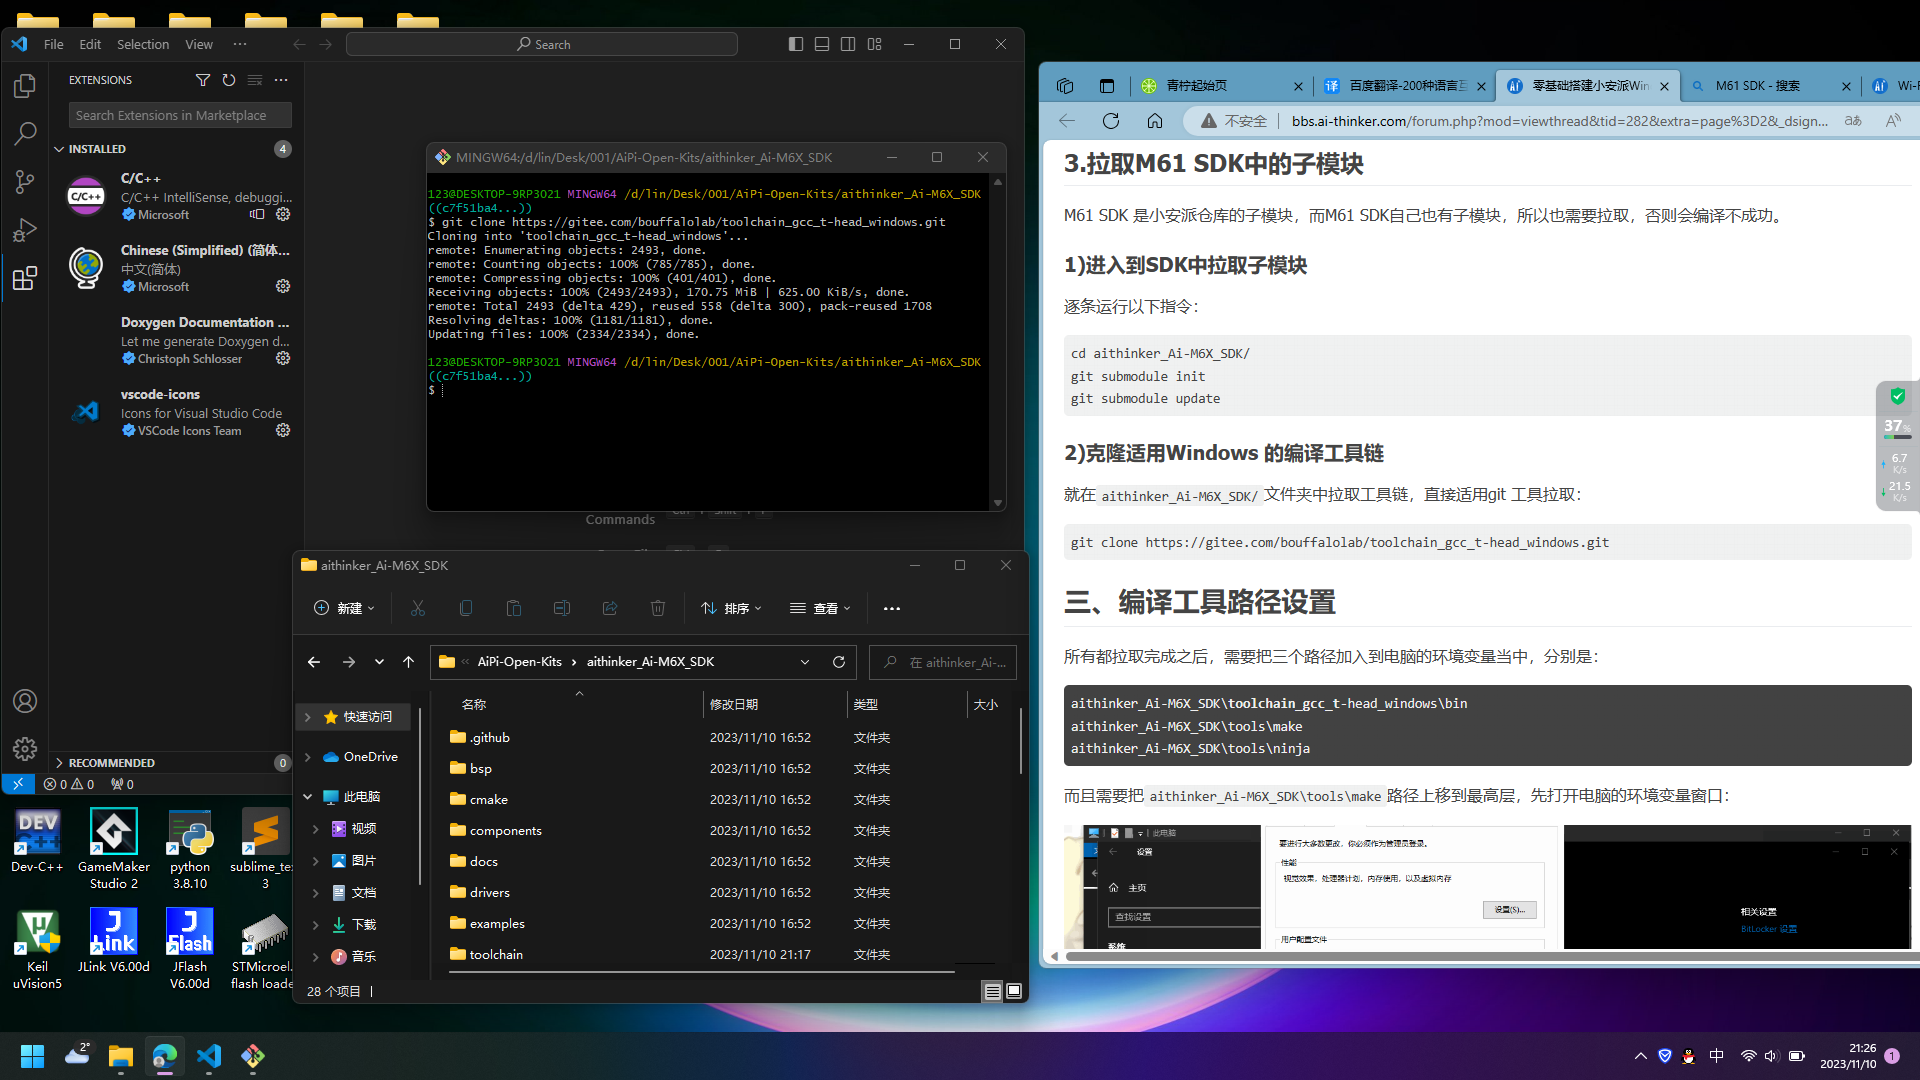1920x1080 pixels.
Task: Click the browser page horizontal scrollbar
Action: (1490, 957)
